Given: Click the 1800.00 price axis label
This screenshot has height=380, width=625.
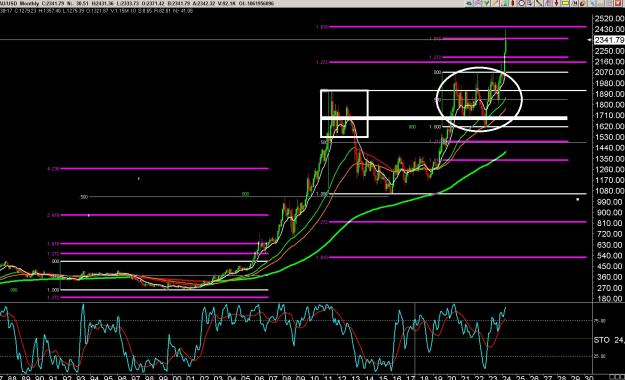Looking at the screenshot, I should tap(609, 104).
